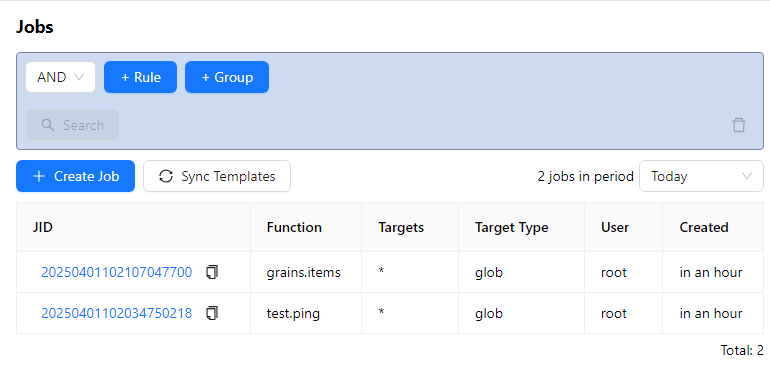Click root user in test.ping row

click(614, 314)
